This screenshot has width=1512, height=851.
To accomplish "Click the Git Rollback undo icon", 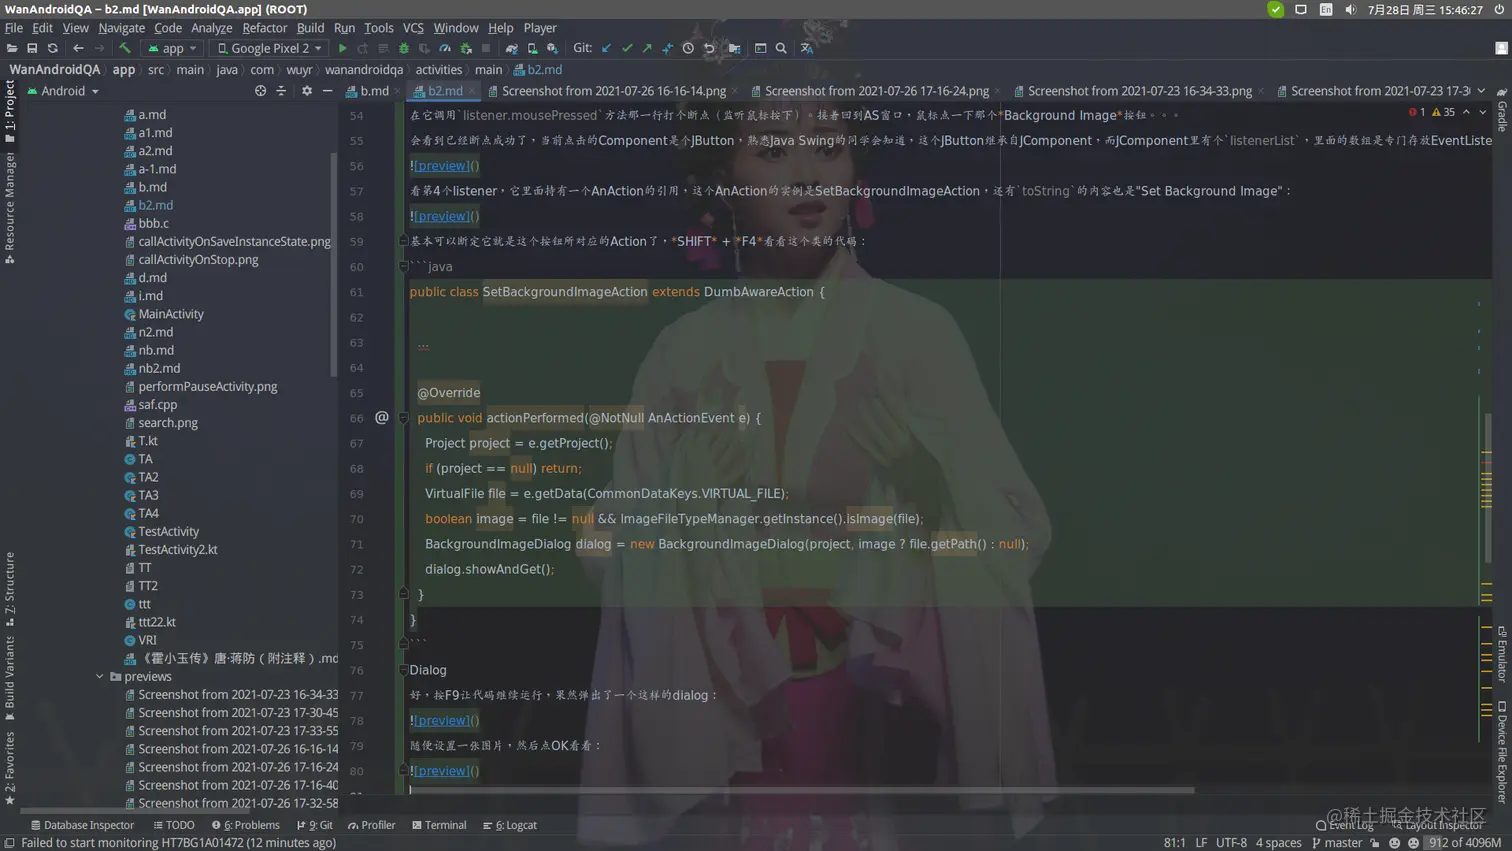I will tap(709, 48).
